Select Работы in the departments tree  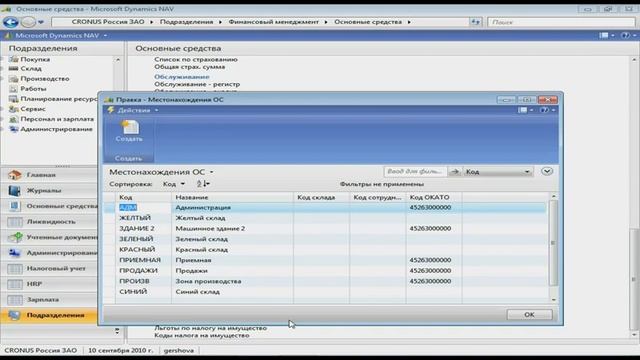33,89
